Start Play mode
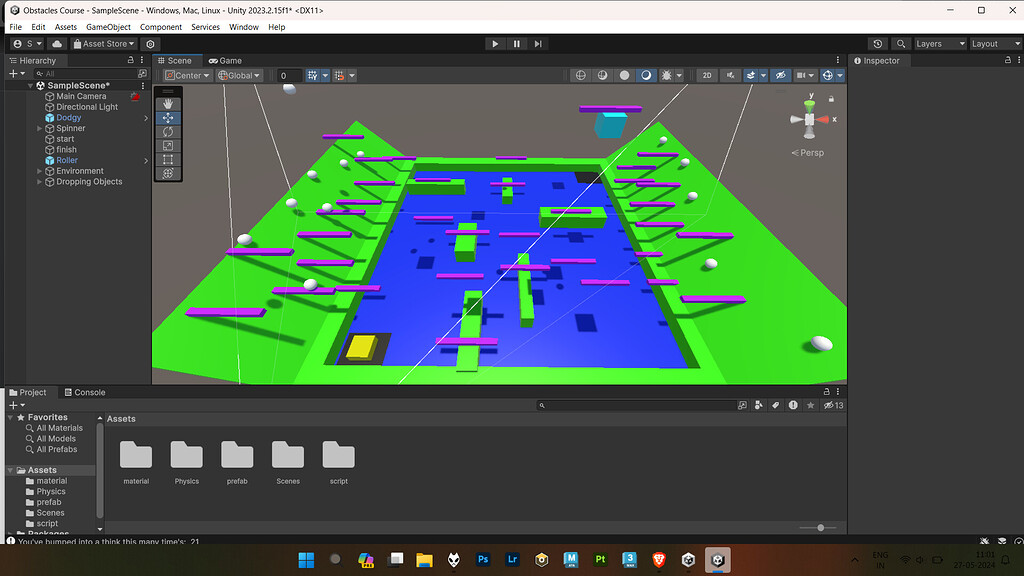This screenshot has width=1024, height=576. tap(495, 44)
